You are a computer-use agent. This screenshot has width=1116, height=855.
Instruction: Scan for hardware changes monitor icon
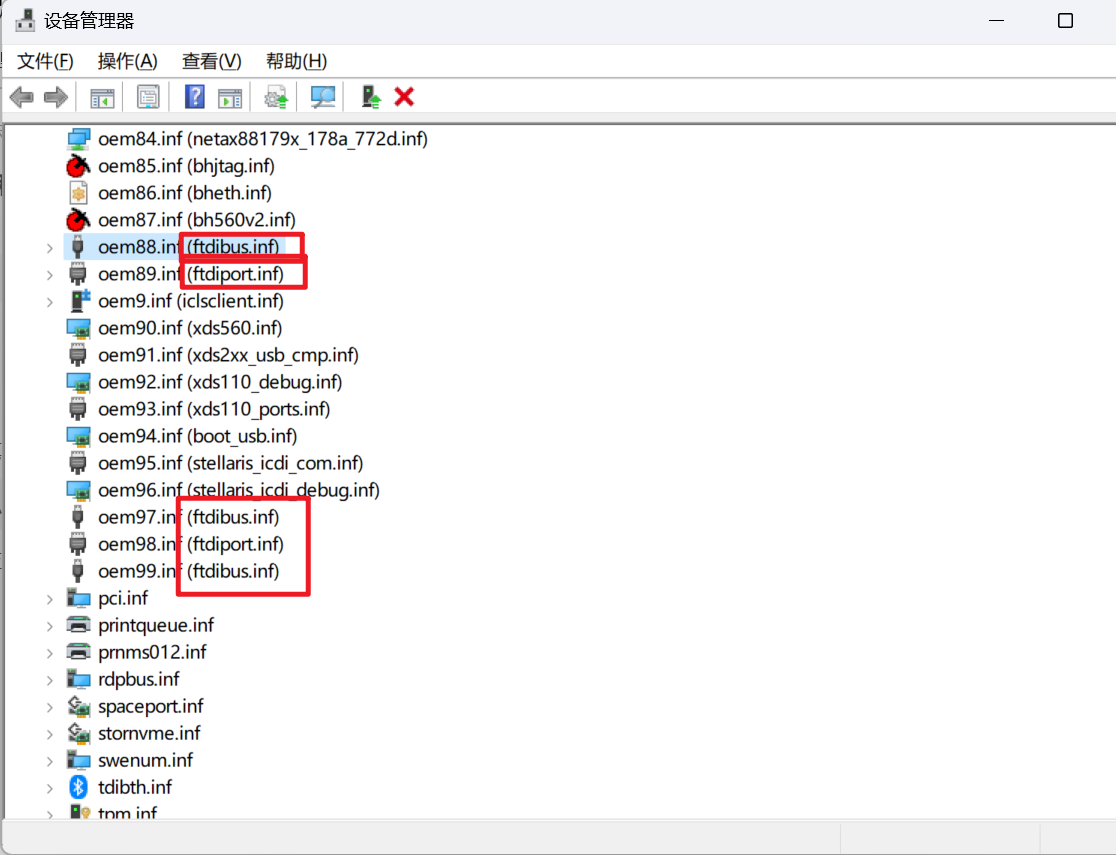tap(322, 97)
